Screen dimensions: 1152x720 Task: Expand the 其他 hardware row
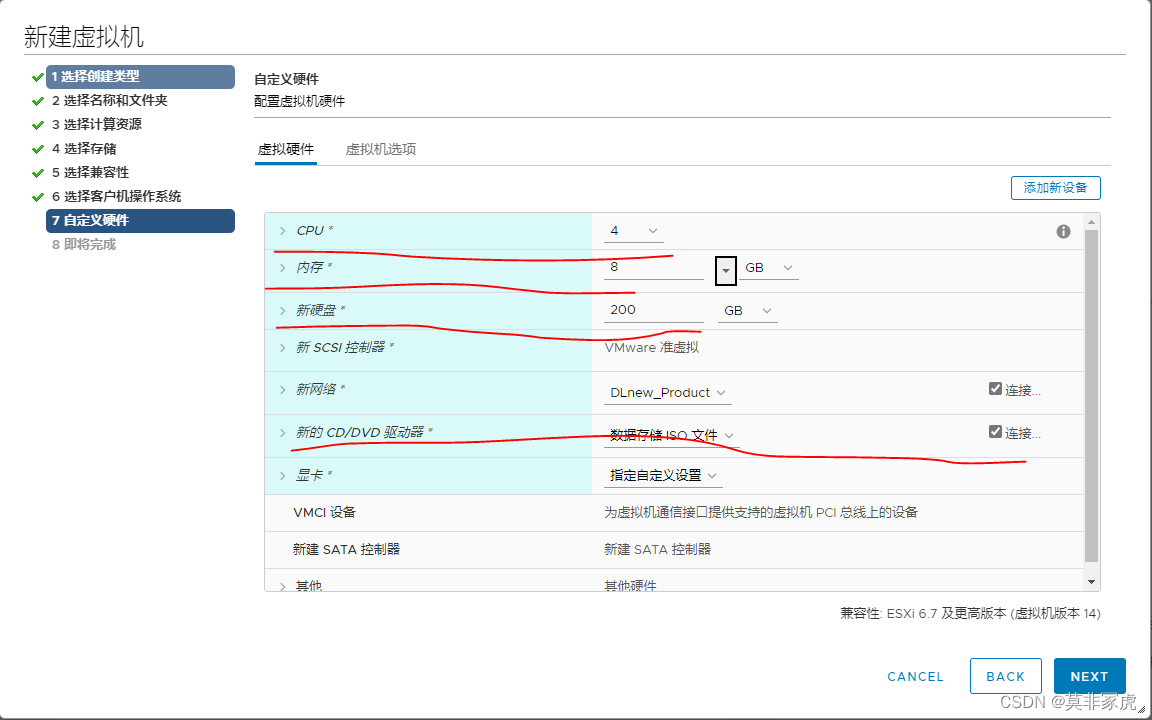pos(282,586)
